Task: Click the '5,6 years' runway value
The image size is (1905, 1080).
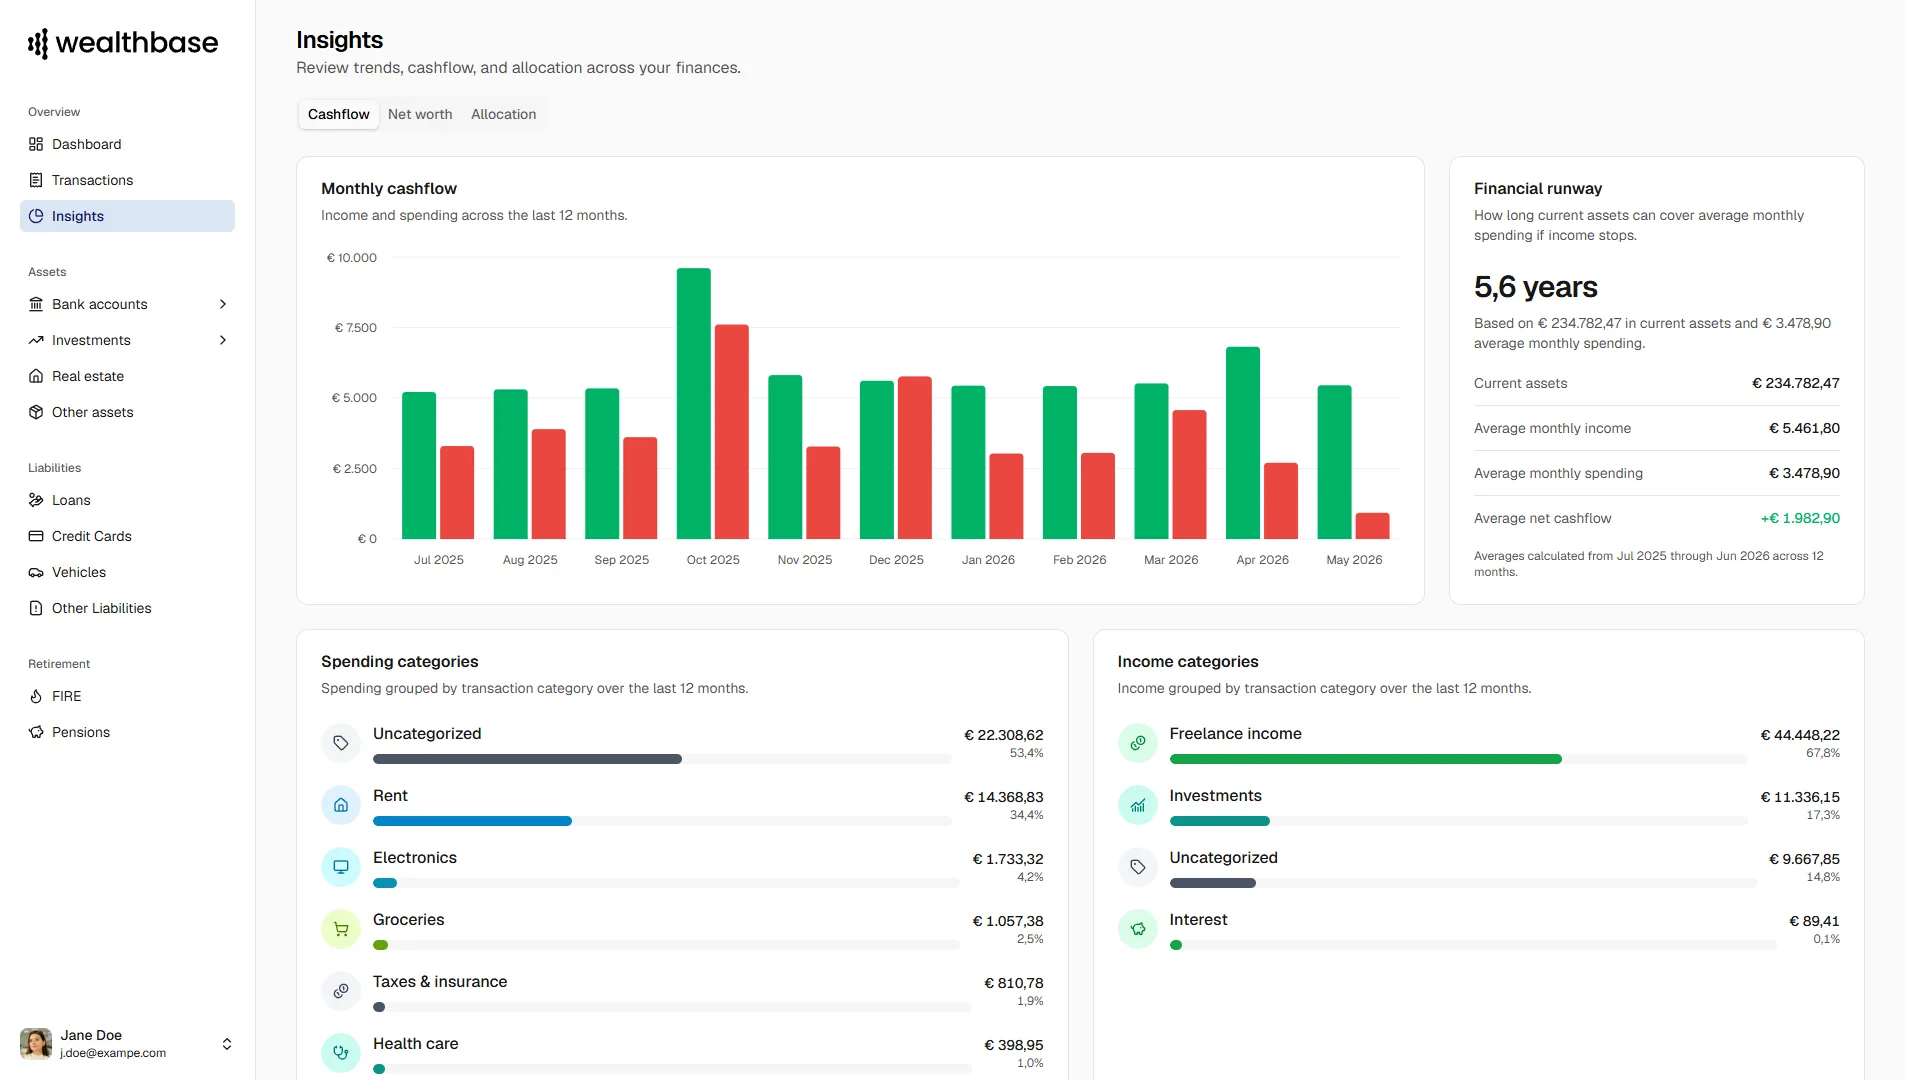Action: pyautogui.click(x=1535, y=287)
